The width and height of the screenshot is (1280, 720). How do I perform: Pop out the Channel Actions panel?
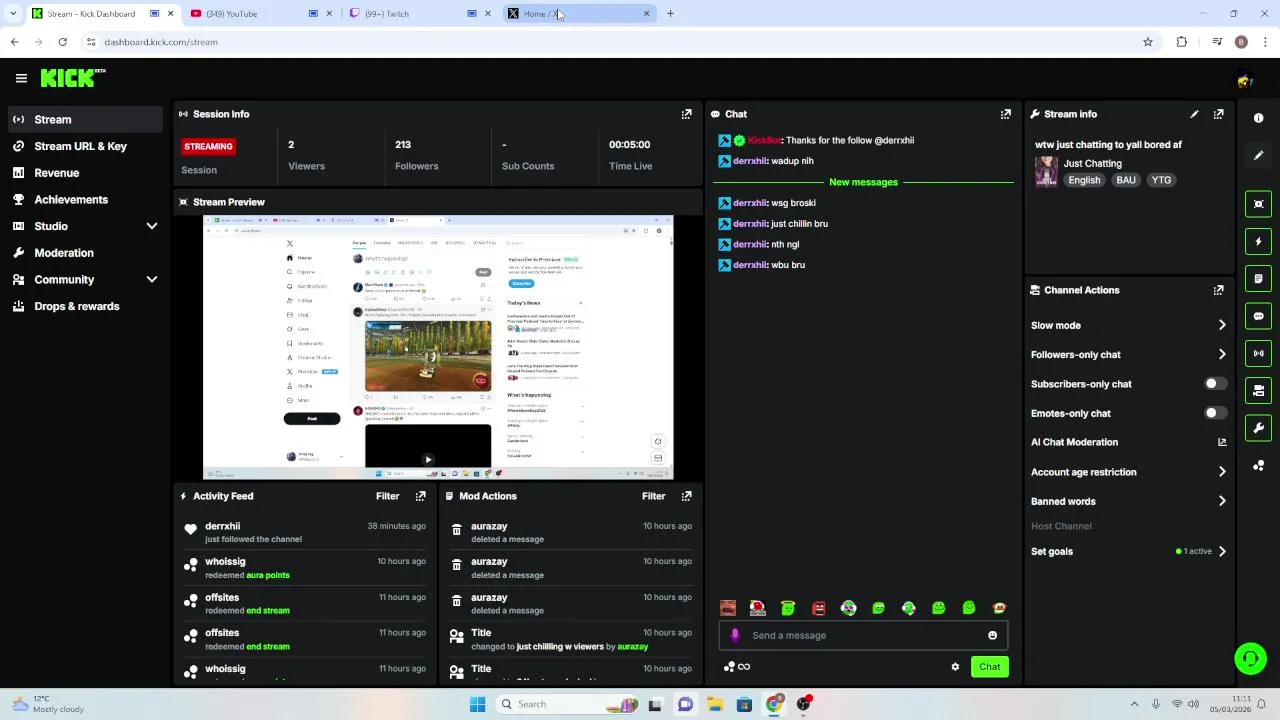point(1218,290)
